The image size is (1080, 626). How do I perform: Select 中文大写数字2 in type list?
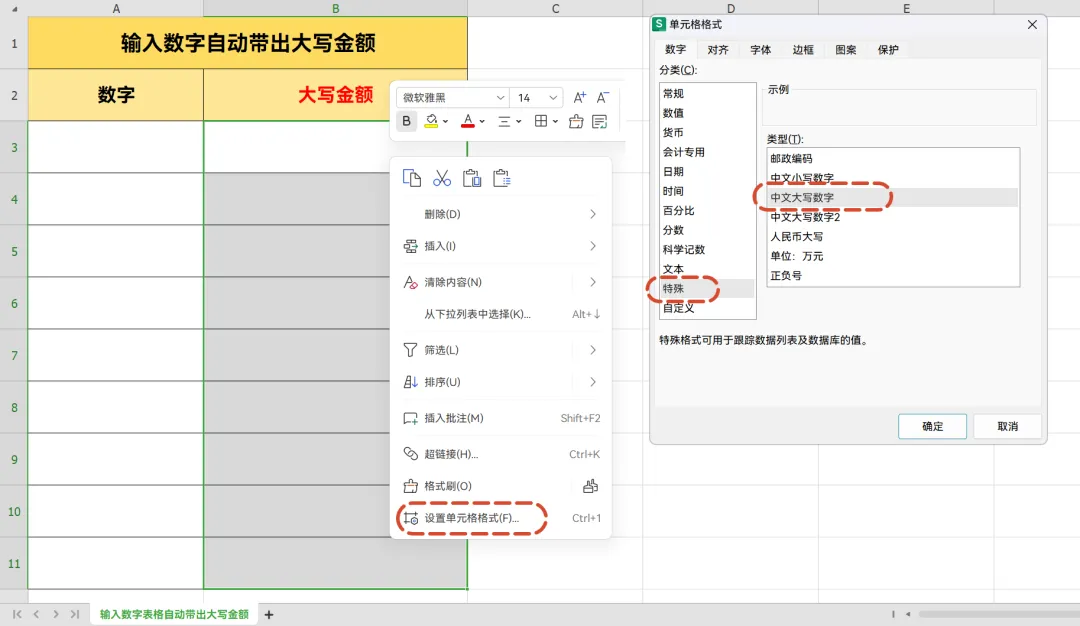point(893,217)
